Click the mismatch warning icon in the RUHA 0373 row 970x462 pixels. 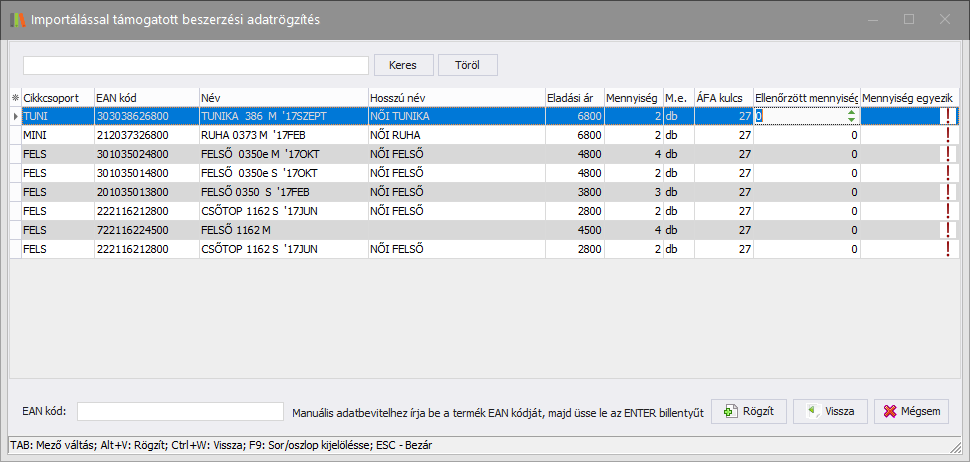point(948,135)
